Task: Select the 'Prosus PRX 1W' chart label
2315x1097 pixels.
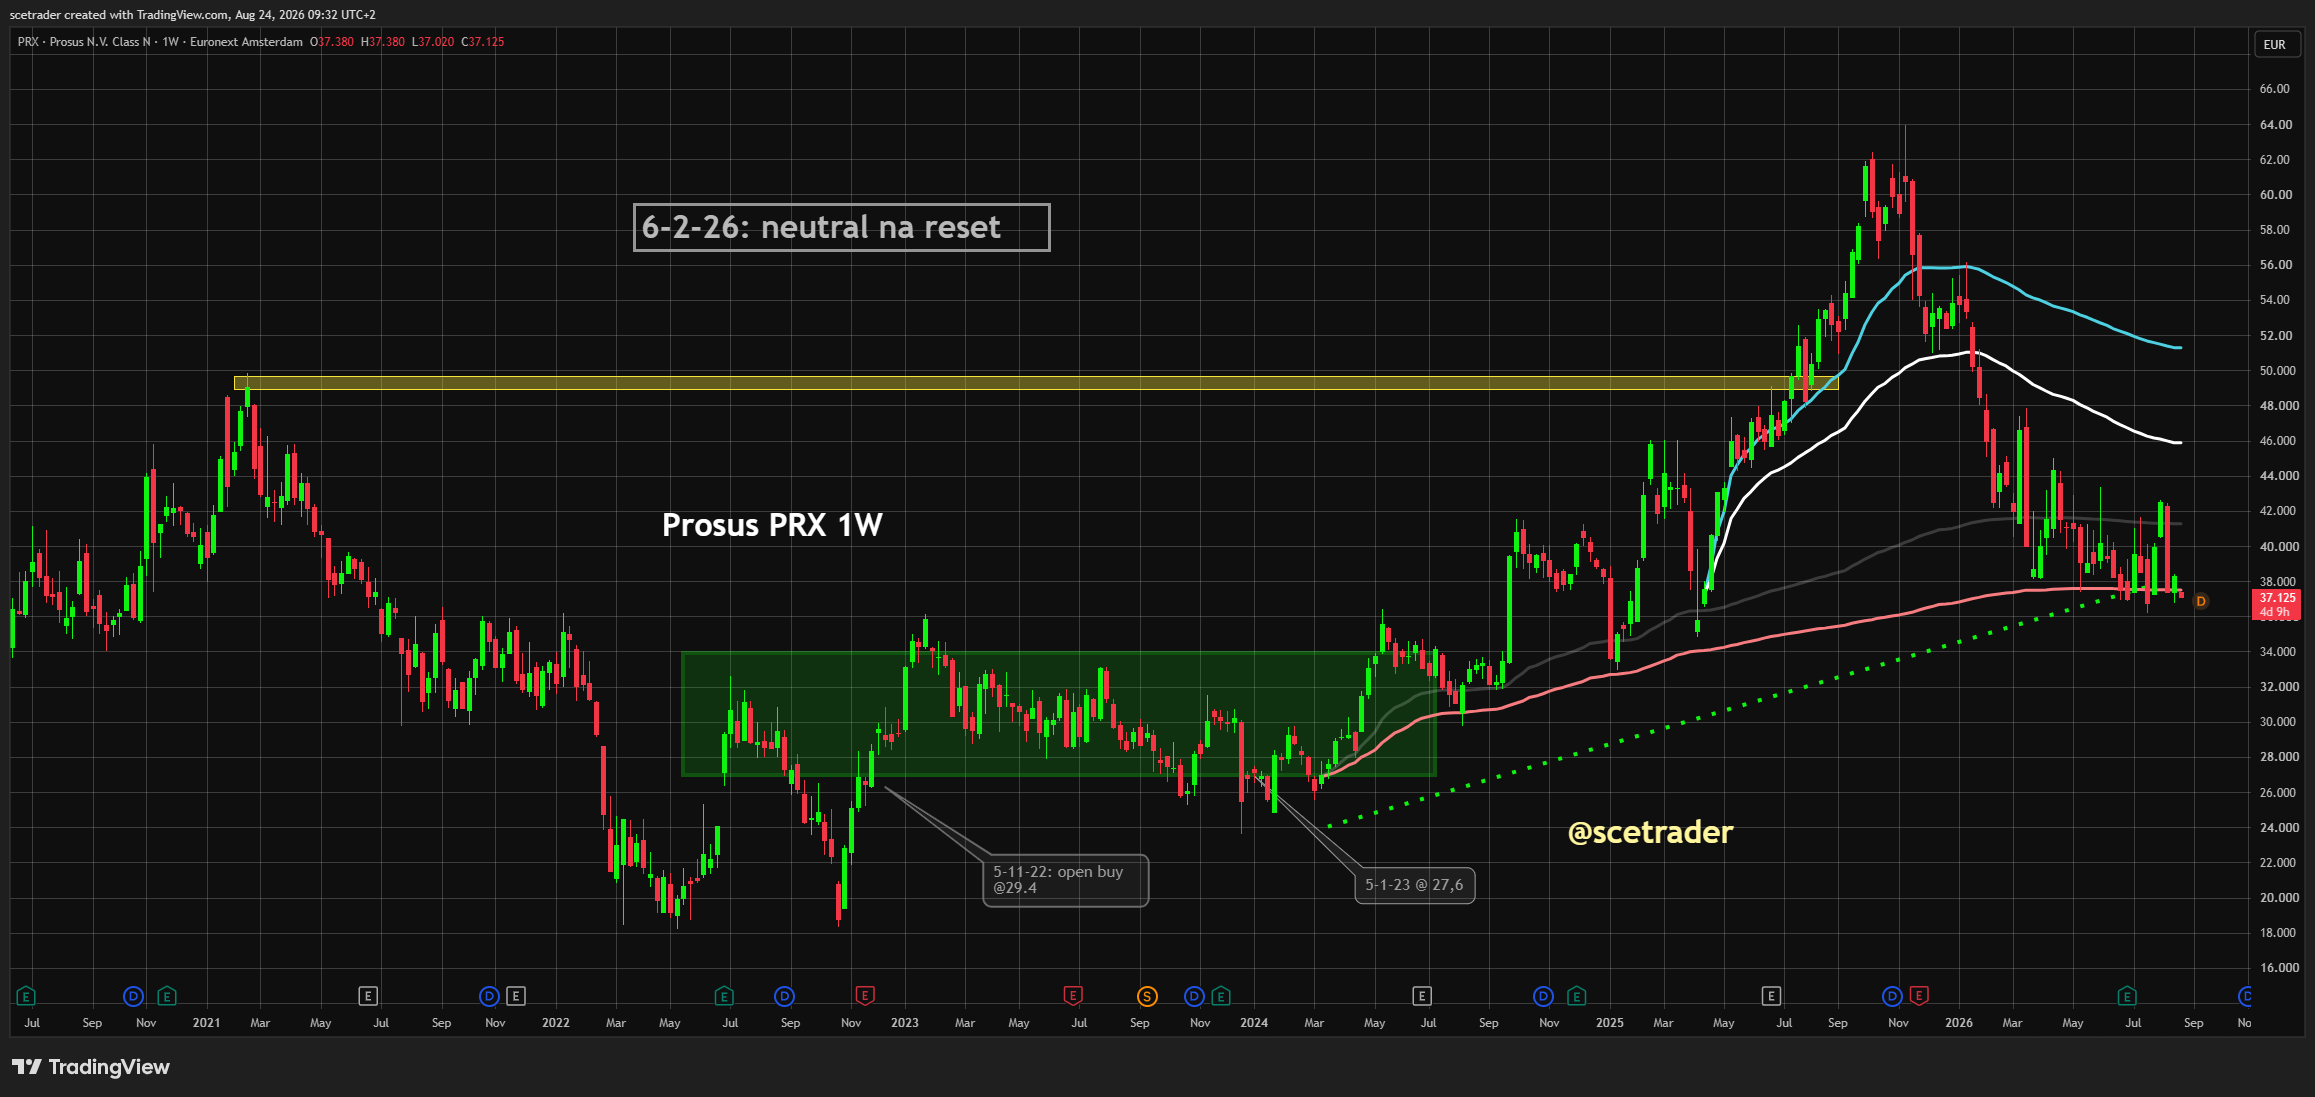Action: pos(772,525)
